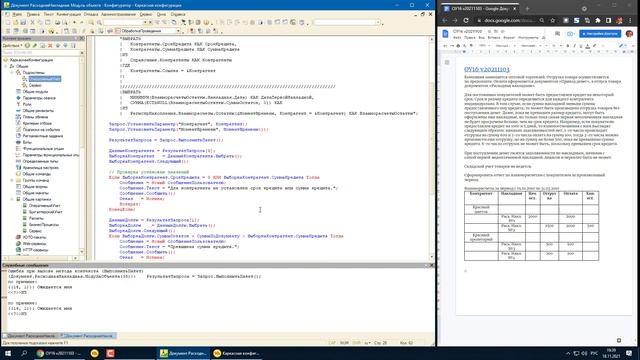This screenshot has width=640, height=360.
Task: Open Каркасная конфигурация taskbar button
Action: click(x=237, y=353)
